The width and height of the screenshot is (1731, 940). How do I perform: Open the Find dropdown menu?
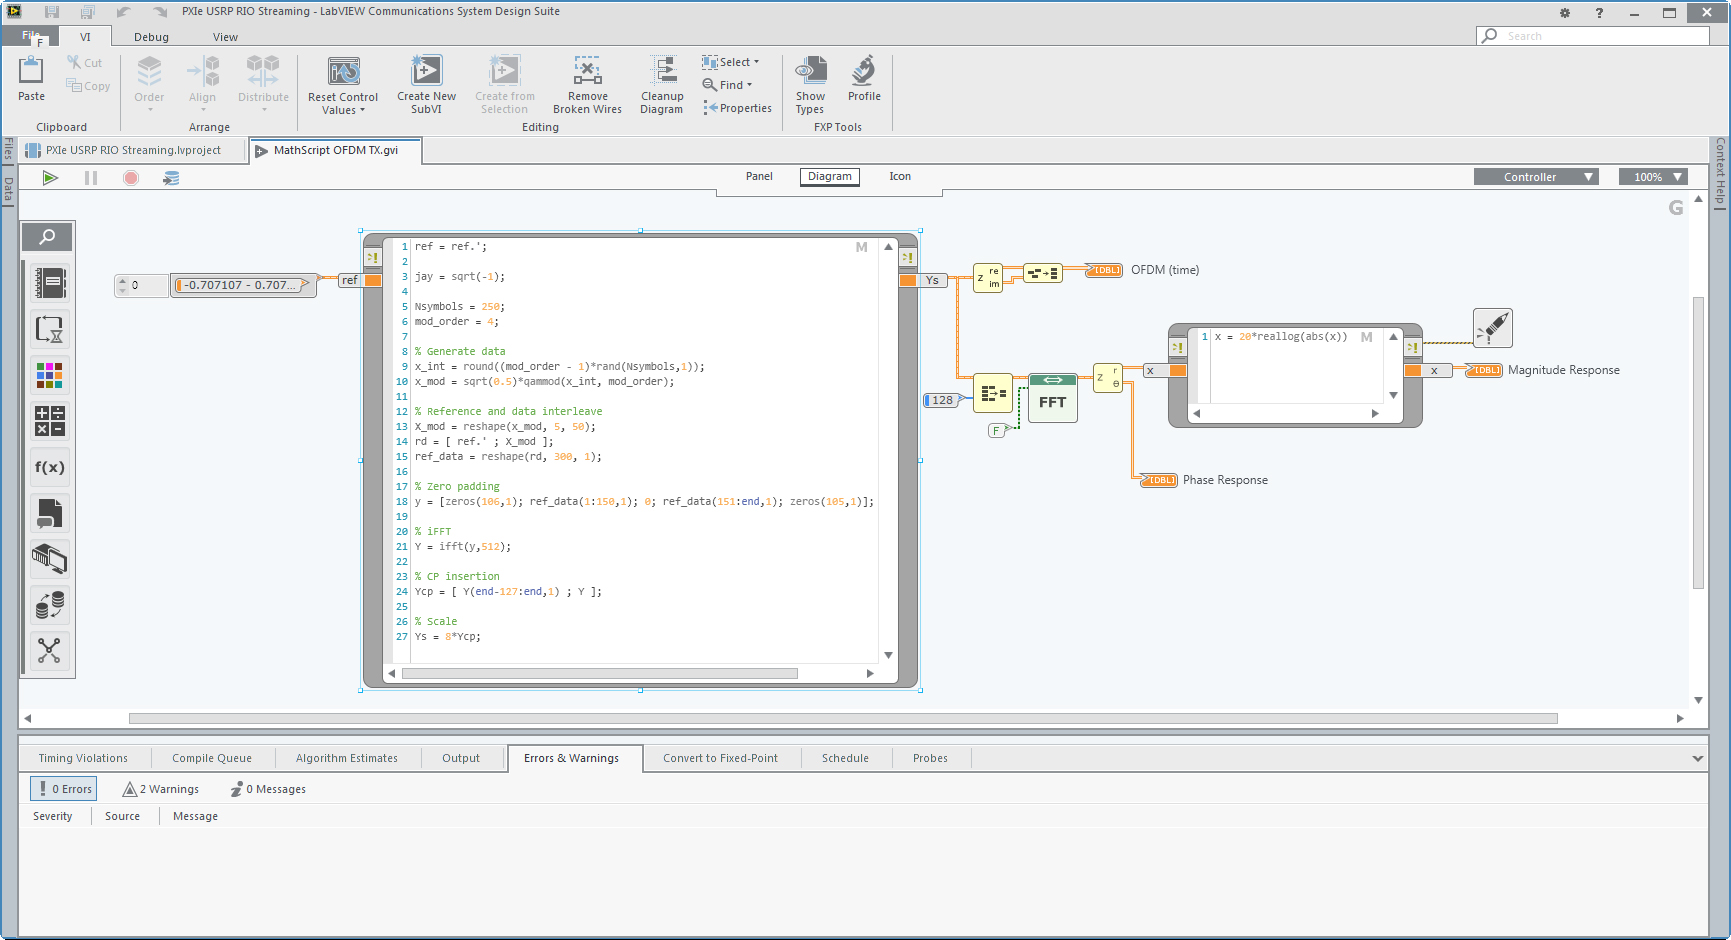pyautogui.click(x=727, y=85)
